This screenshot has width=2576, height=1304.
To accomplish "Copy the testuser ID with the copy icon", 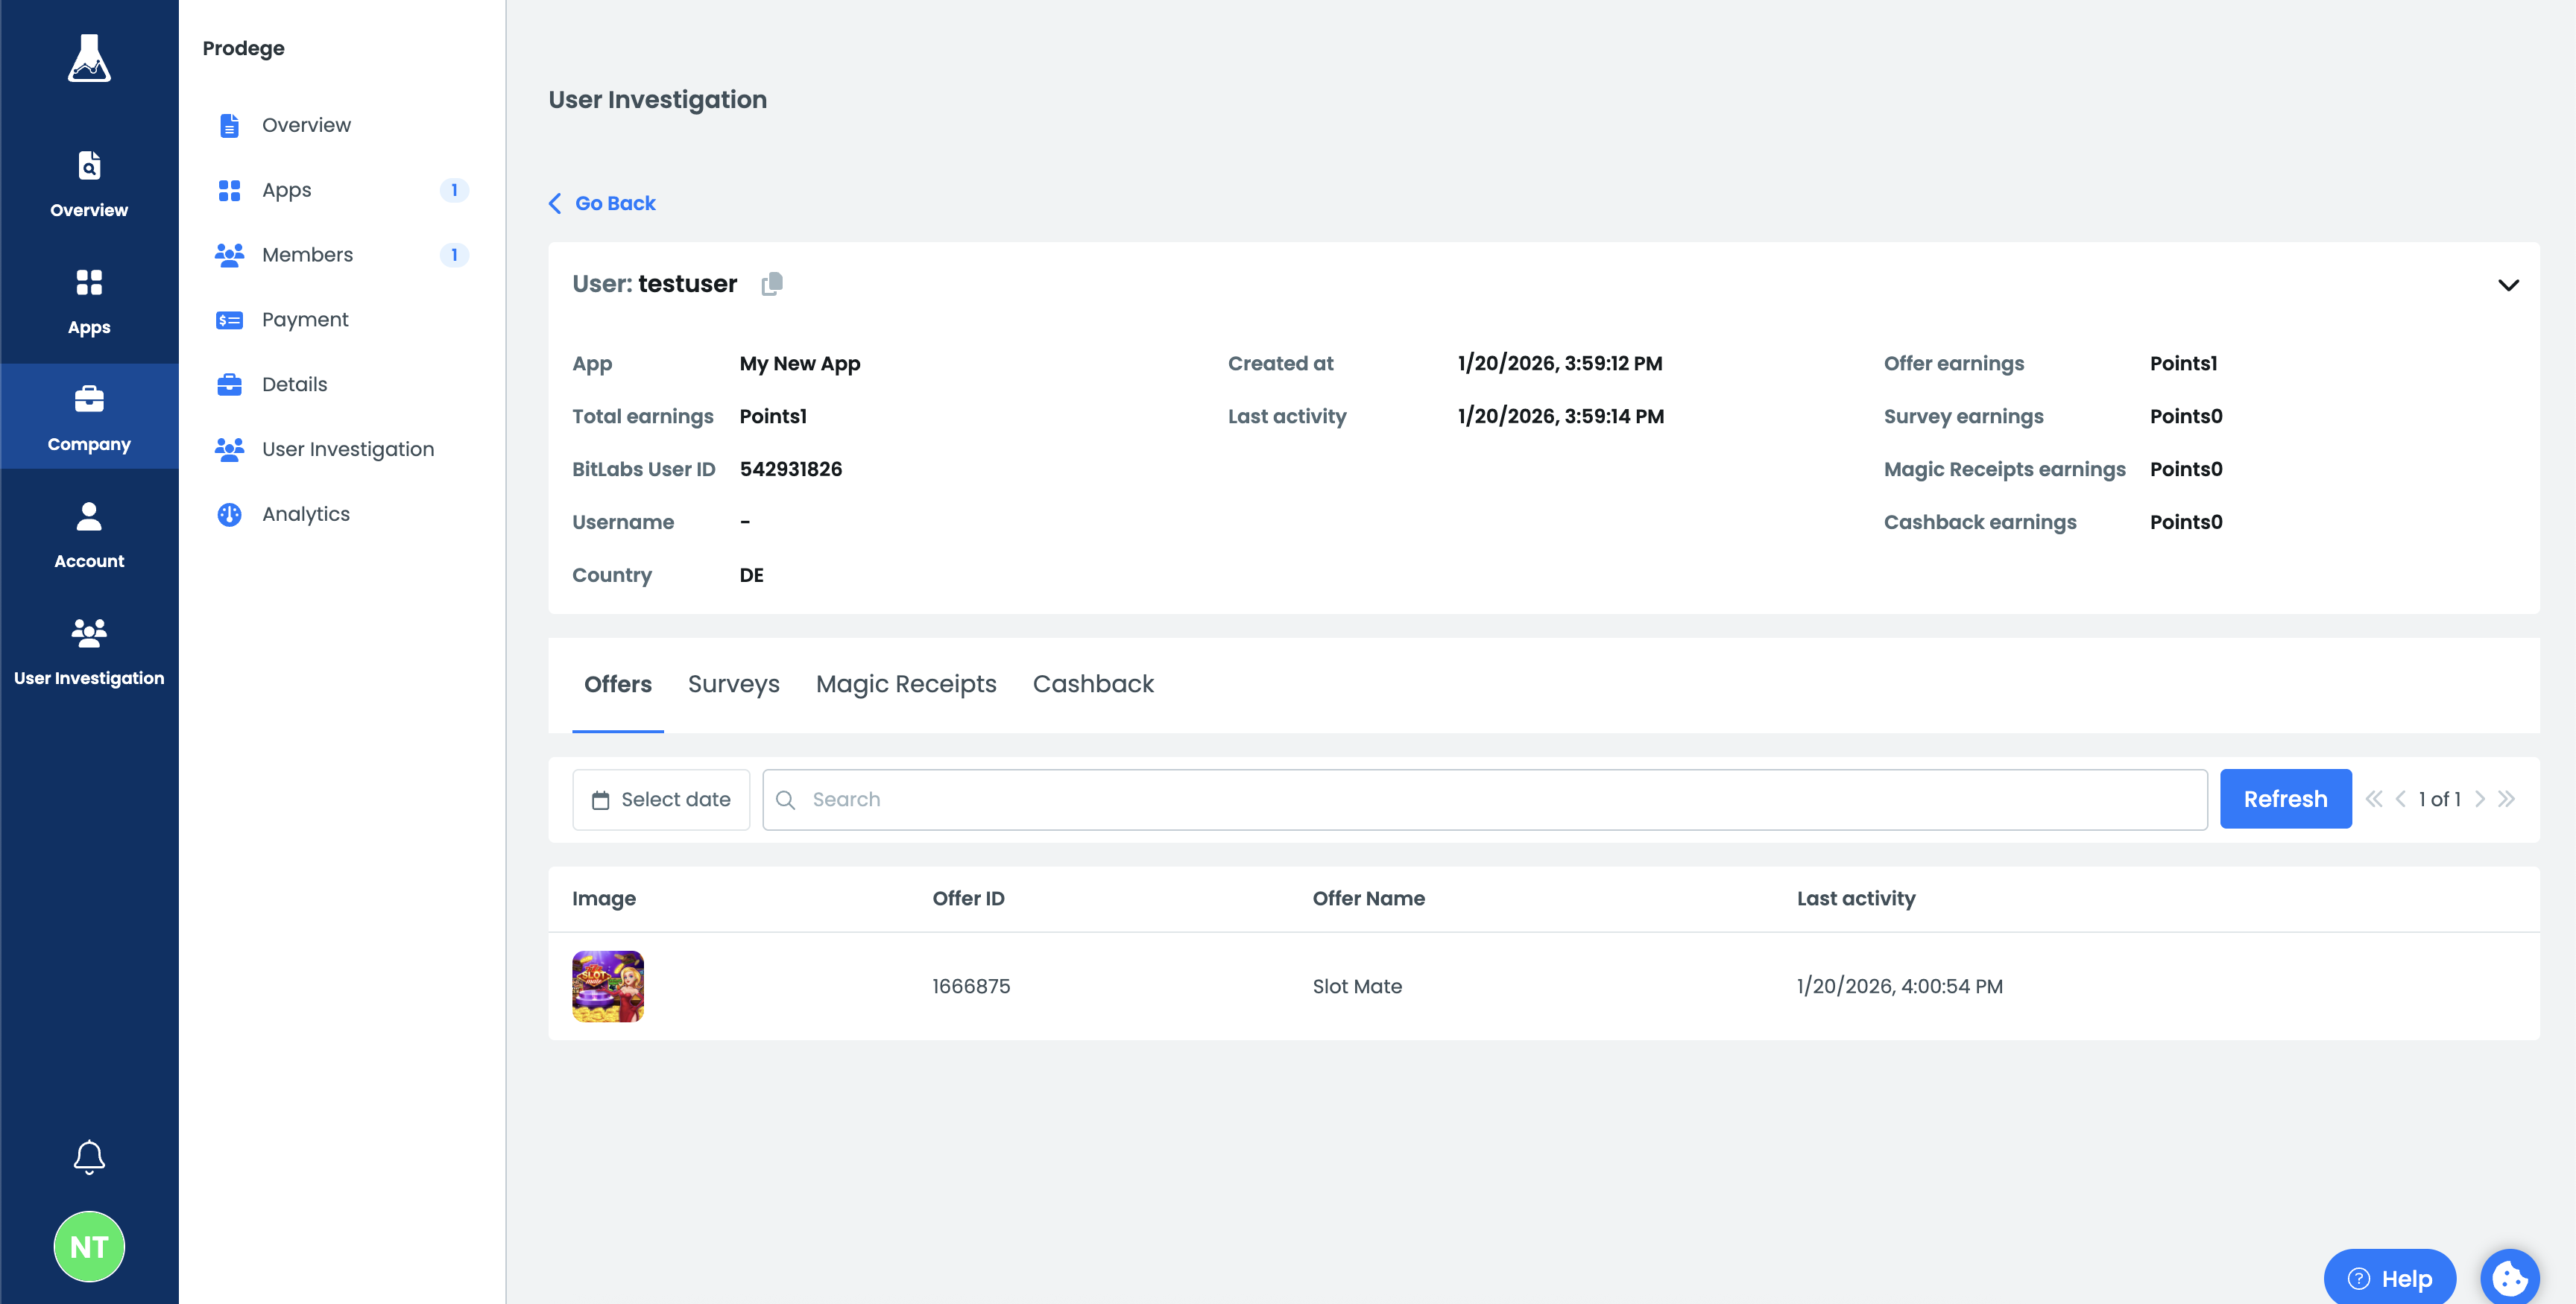I will pyautogui.click(x=771, y=284).
